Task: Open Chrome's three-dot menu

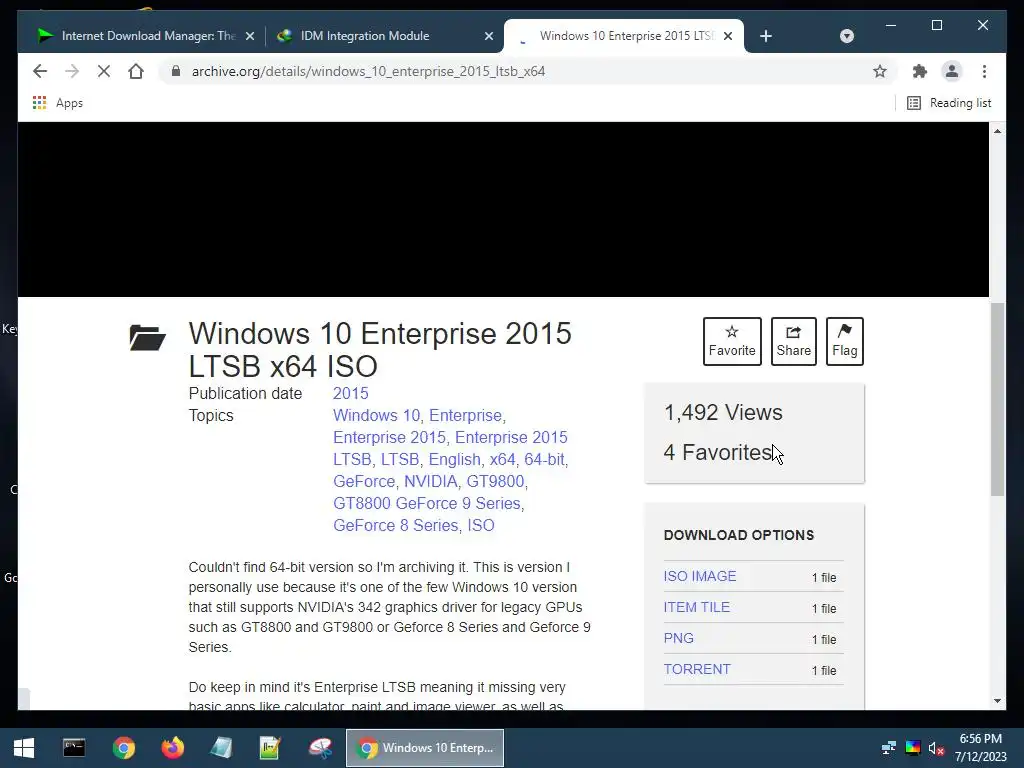Action: pyautogui.click(x=984, y=71)
